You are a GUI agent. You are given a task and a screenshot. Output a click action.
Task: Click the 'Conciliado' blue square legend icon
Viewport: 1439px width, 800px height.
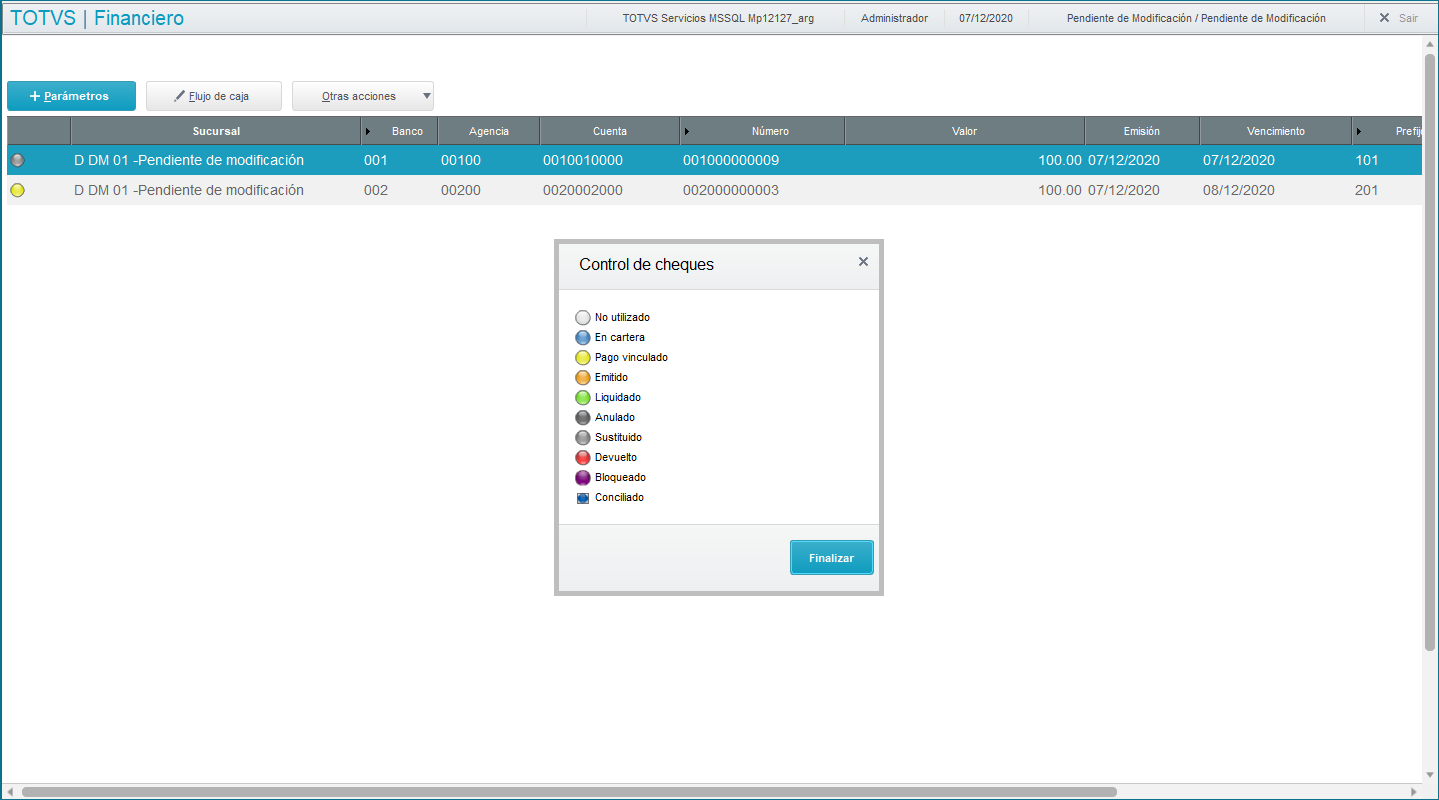click(x=583, y=497)
